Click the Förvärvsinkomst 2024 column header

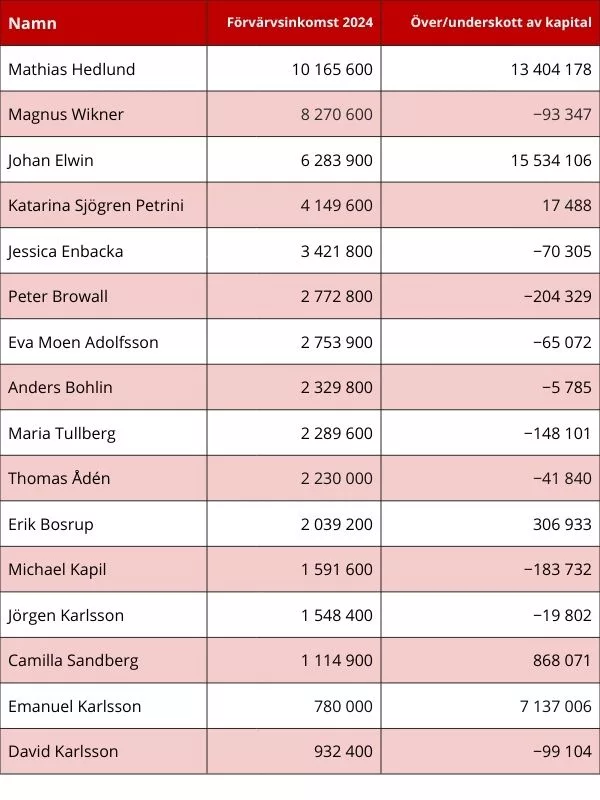tap(299, 23)
